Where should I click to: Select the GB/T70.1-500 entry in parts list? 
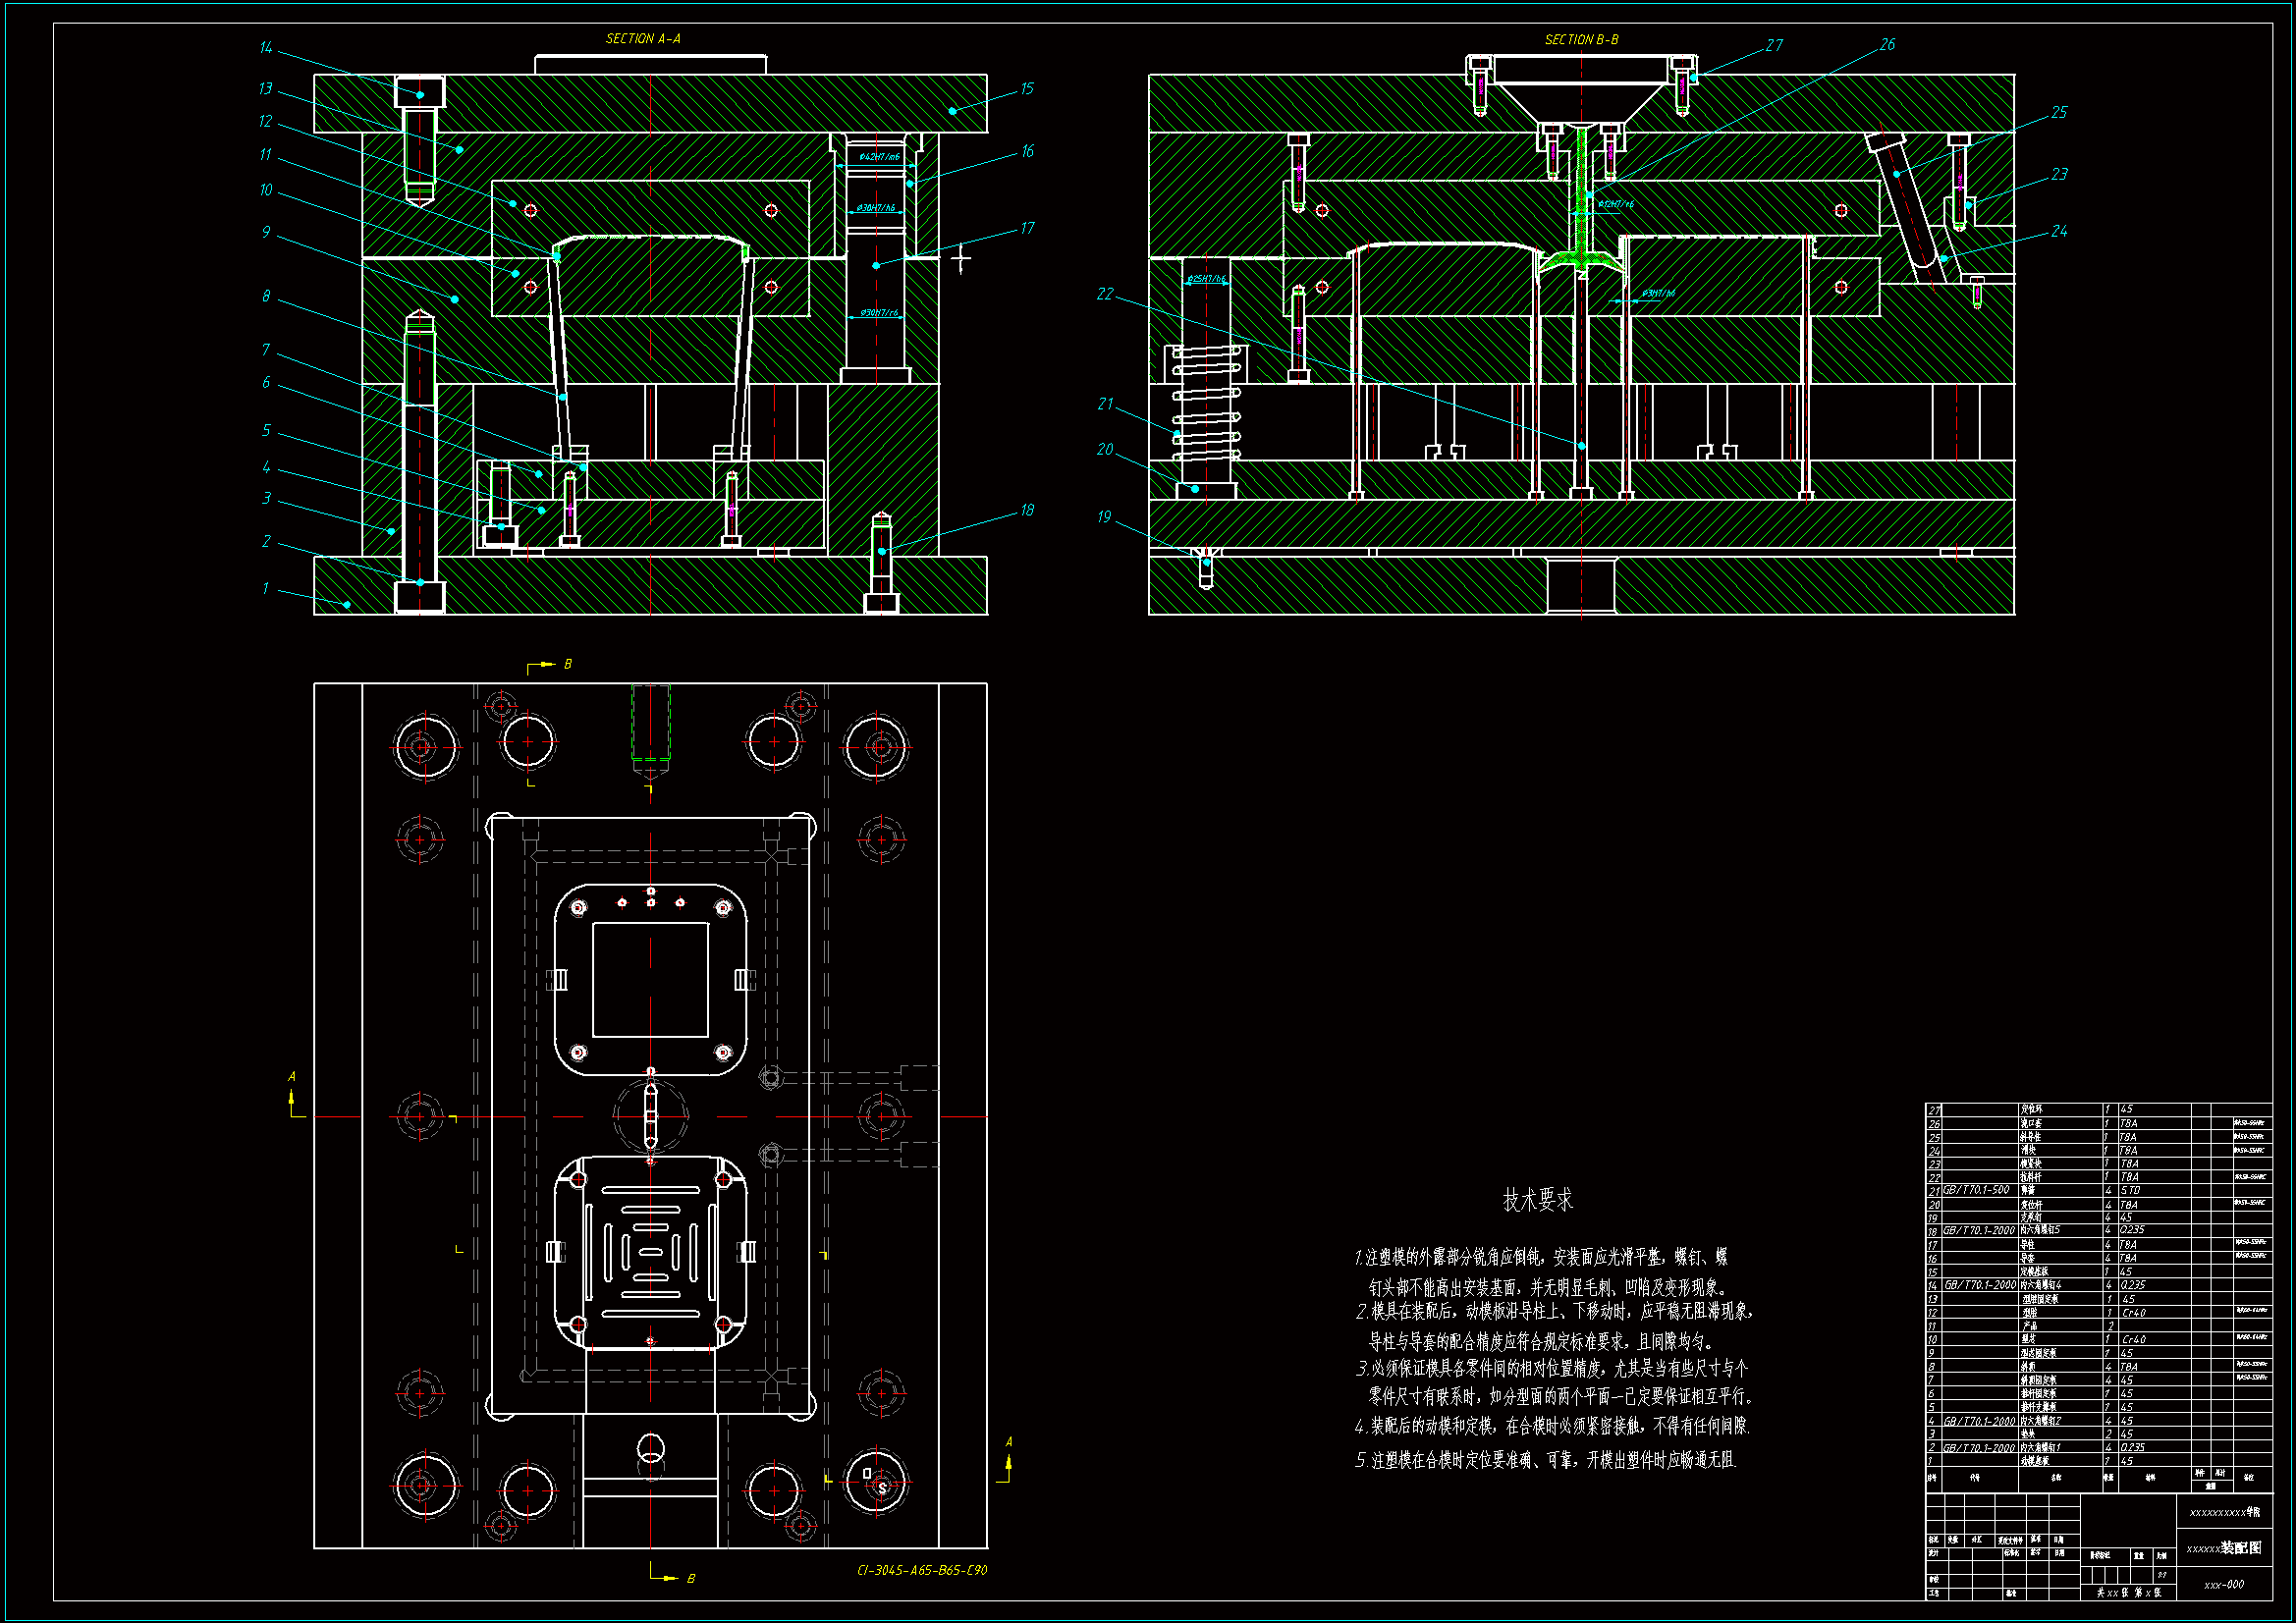[x=1976, y=1190]
